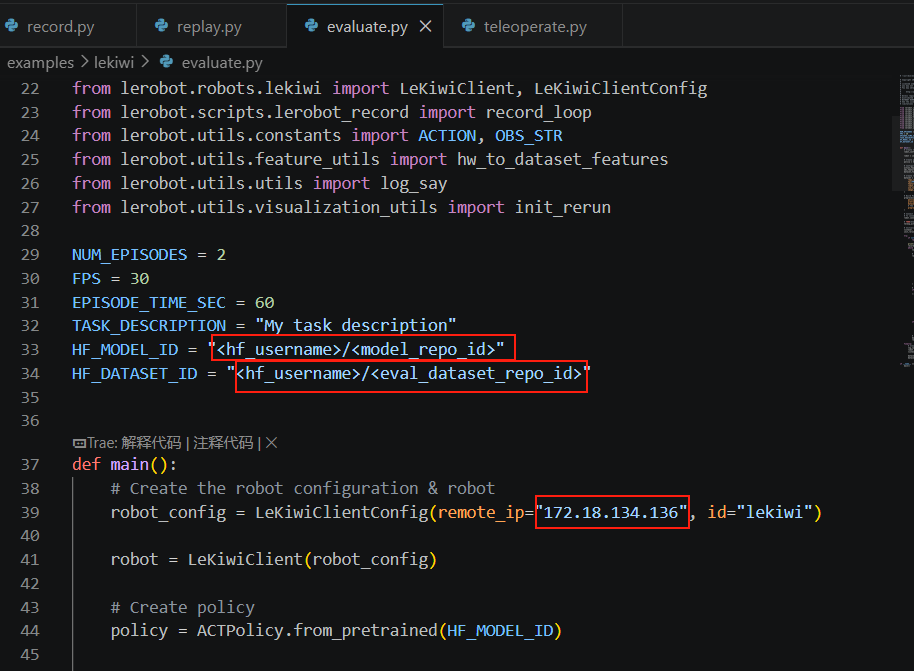
Task: Open the teleoperate.py tab
Action: point(535,27)
